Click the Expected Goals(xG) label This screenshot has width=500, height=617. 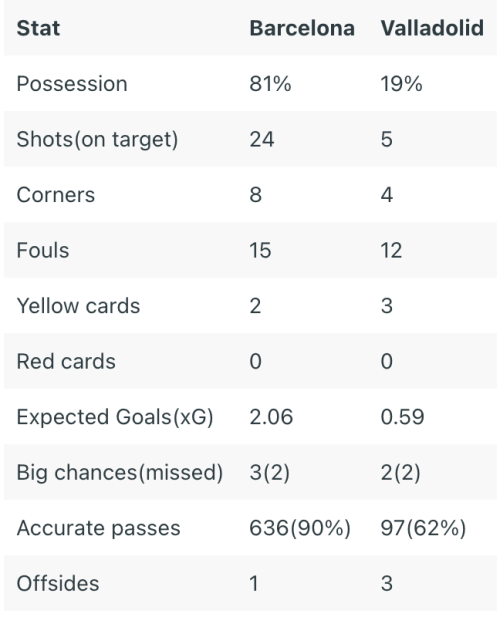115,417
